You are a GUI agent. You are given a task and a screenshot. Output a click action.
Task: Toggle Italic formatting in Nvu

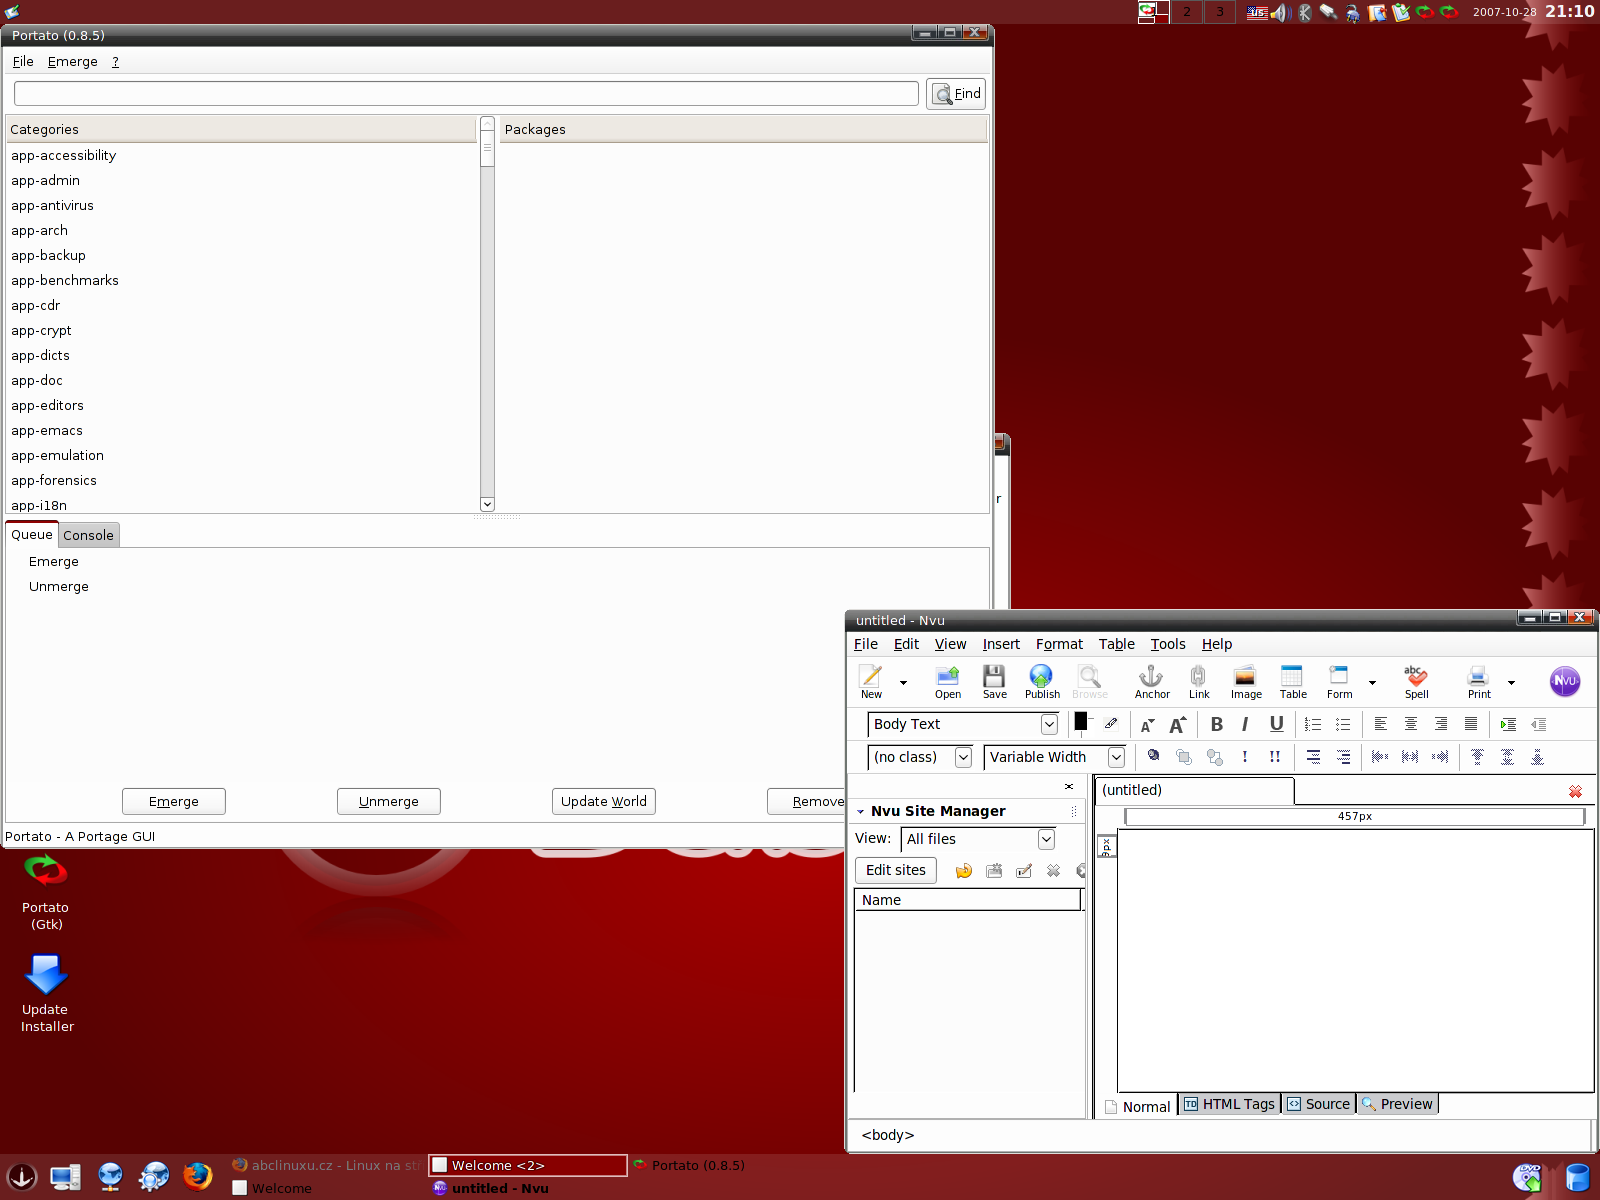pos(1245,725)
